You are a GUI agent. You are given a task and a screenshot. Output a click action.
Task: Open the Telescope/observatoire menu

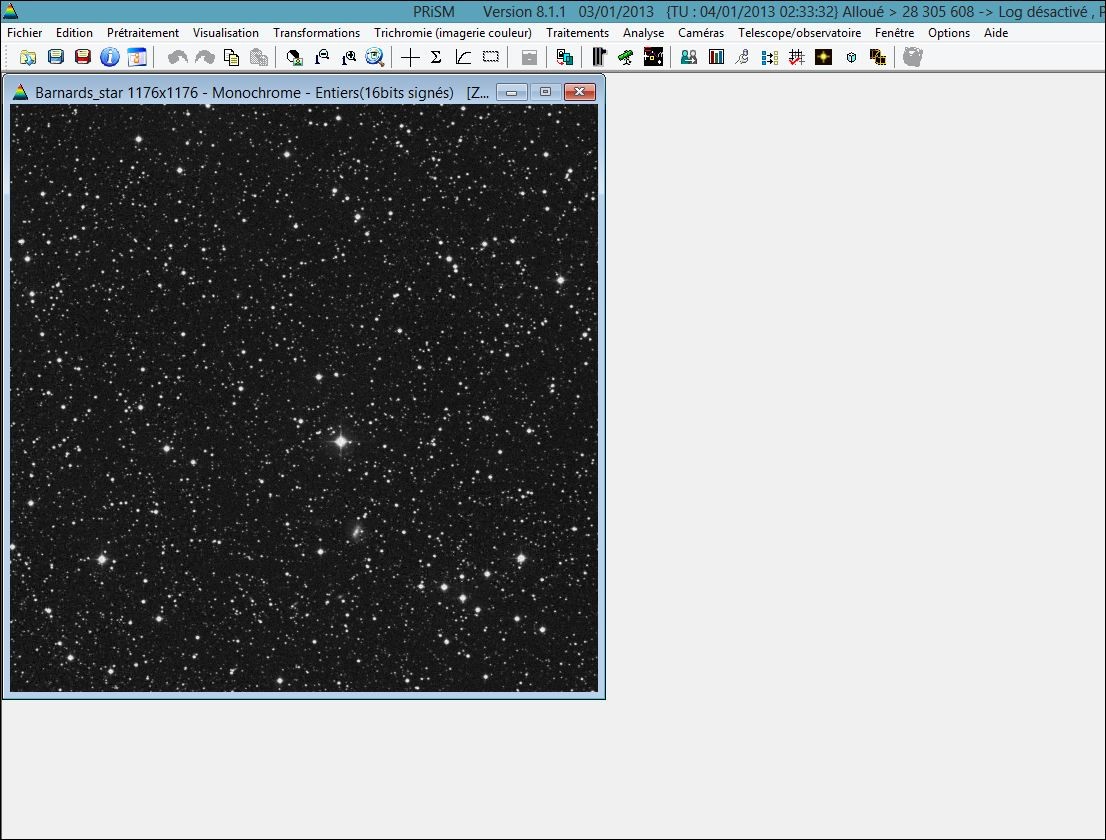(799, 33)
